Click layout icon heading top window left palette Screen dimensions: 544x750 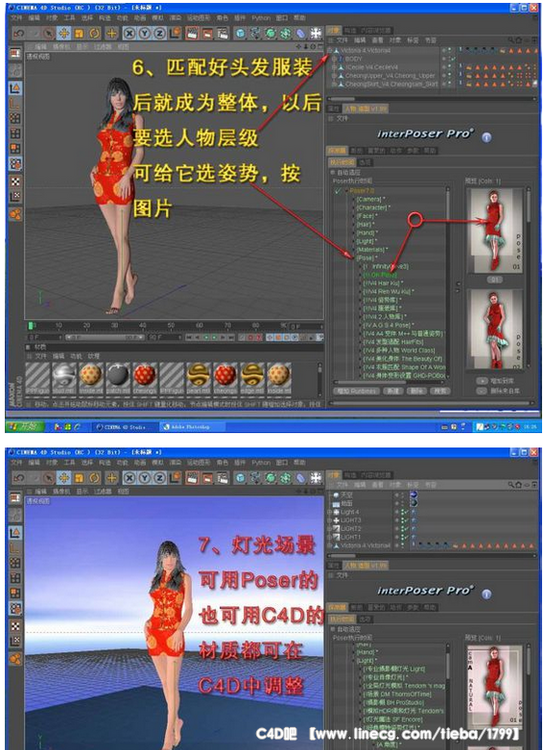[x=15, y=54]
